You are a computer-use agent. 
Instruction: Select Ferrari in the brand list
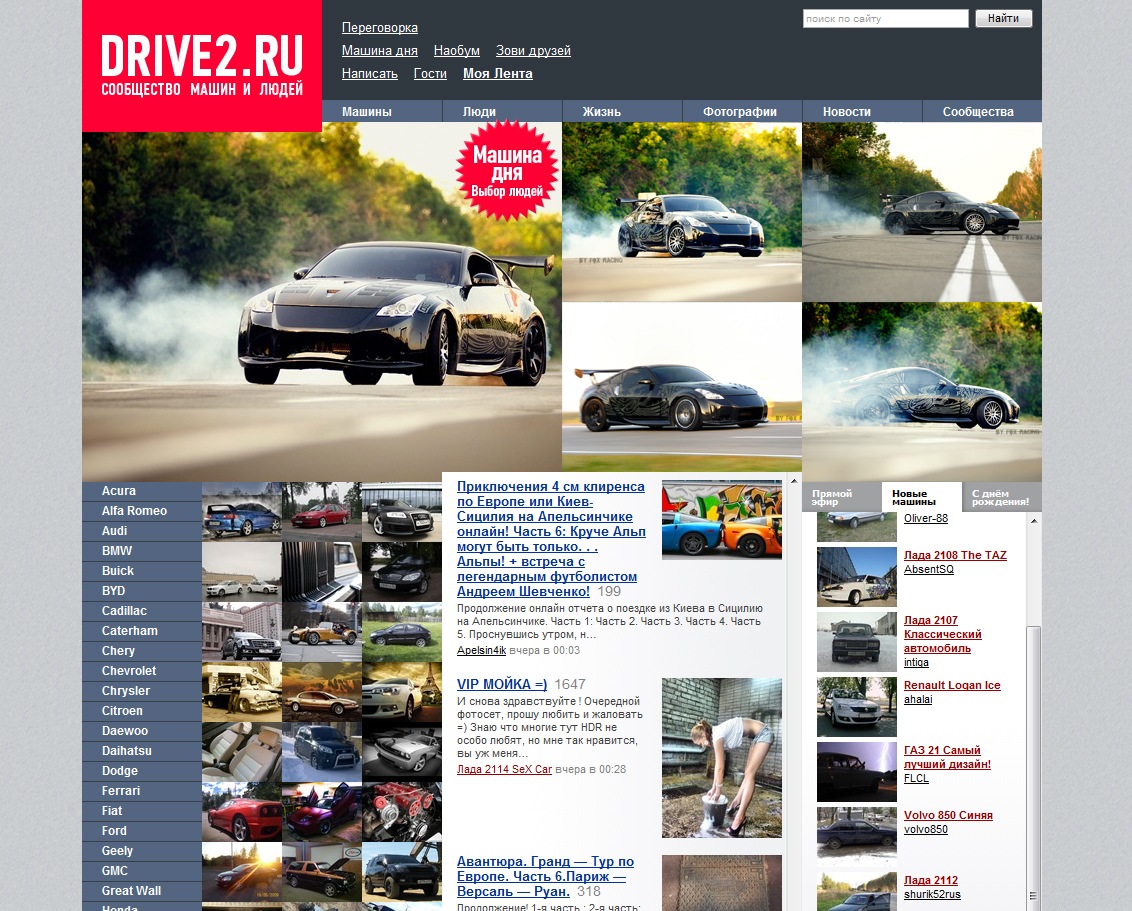click(142, 791)
